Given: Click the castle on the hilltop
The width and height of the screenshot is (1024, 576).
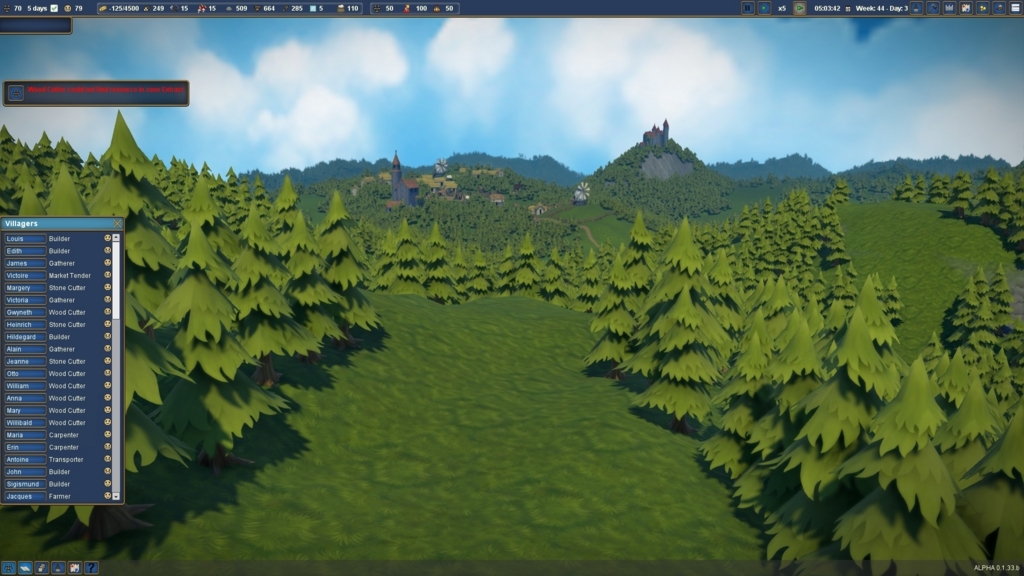Looking at the screenshot, I should [x=656, y=133].
